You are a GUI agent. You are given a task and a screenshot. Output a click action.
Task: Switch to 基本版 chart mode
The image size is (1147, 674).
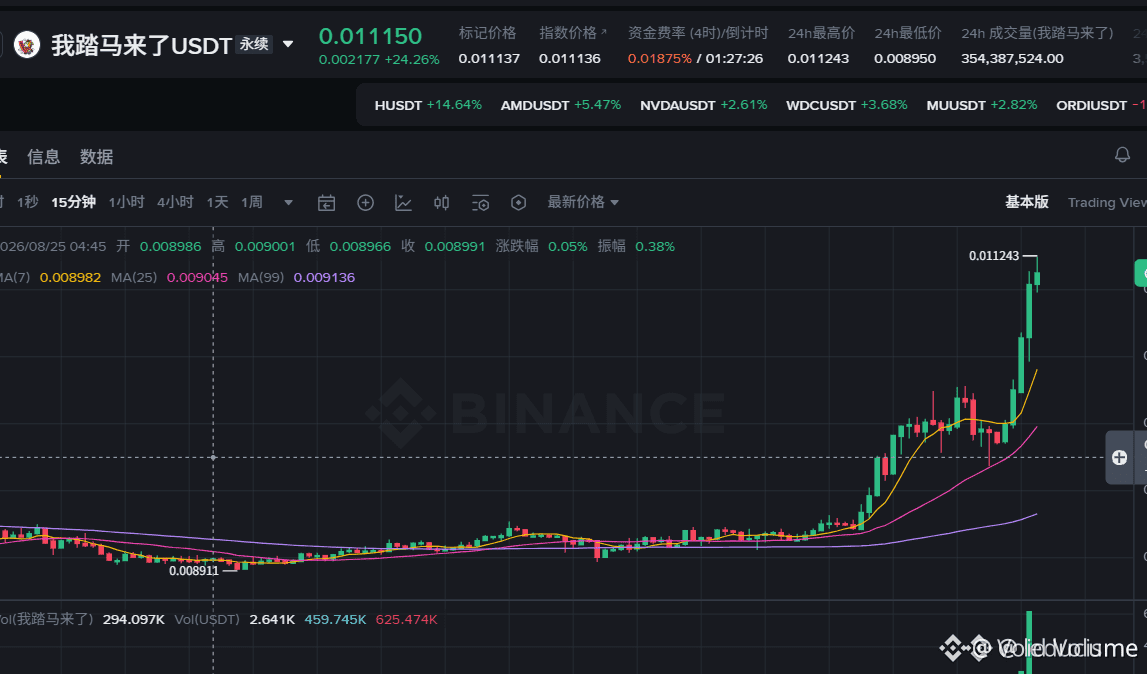point(1026,202)
